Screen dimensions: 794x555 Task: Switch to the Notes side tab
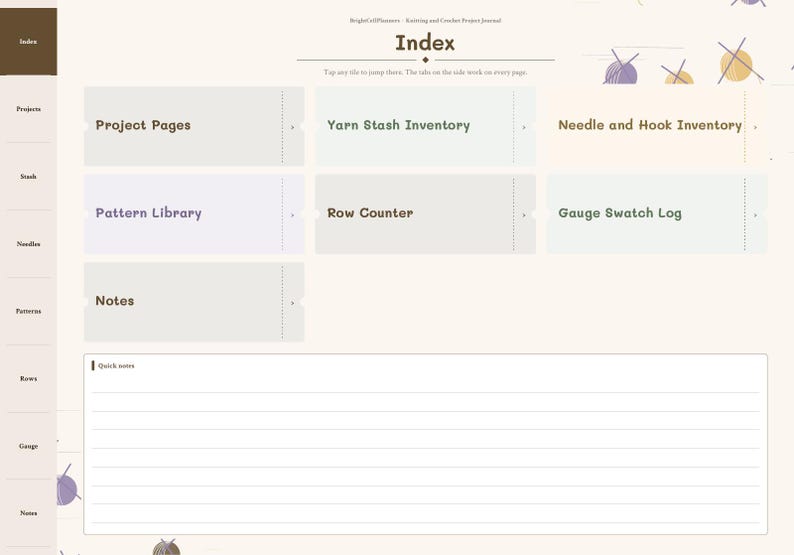(28, 513)
